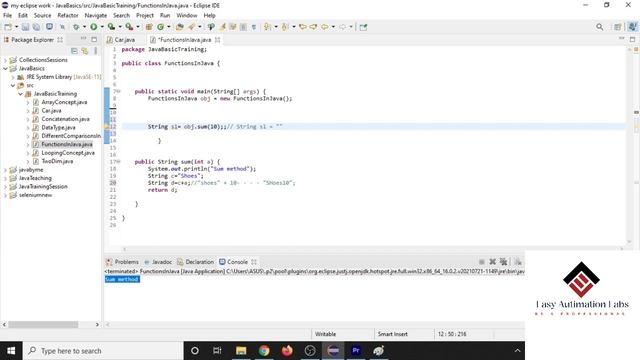This screenshot has width=640, height=360.
Task: Click the Debug bug icon
Action: pyautogui.click(x=76, y=27)
